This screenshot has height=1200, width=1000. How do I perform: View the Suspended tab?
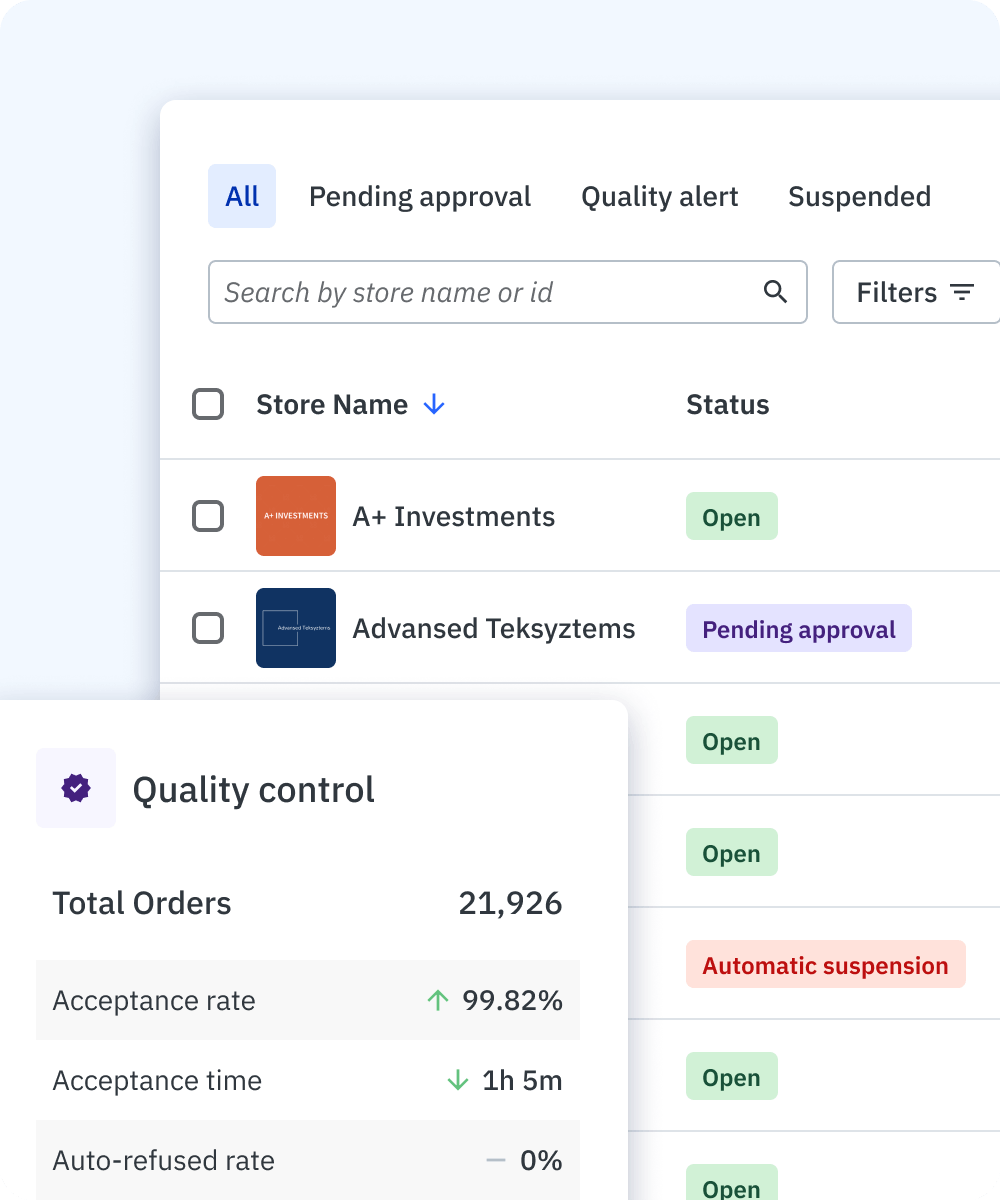coord(860,196)
